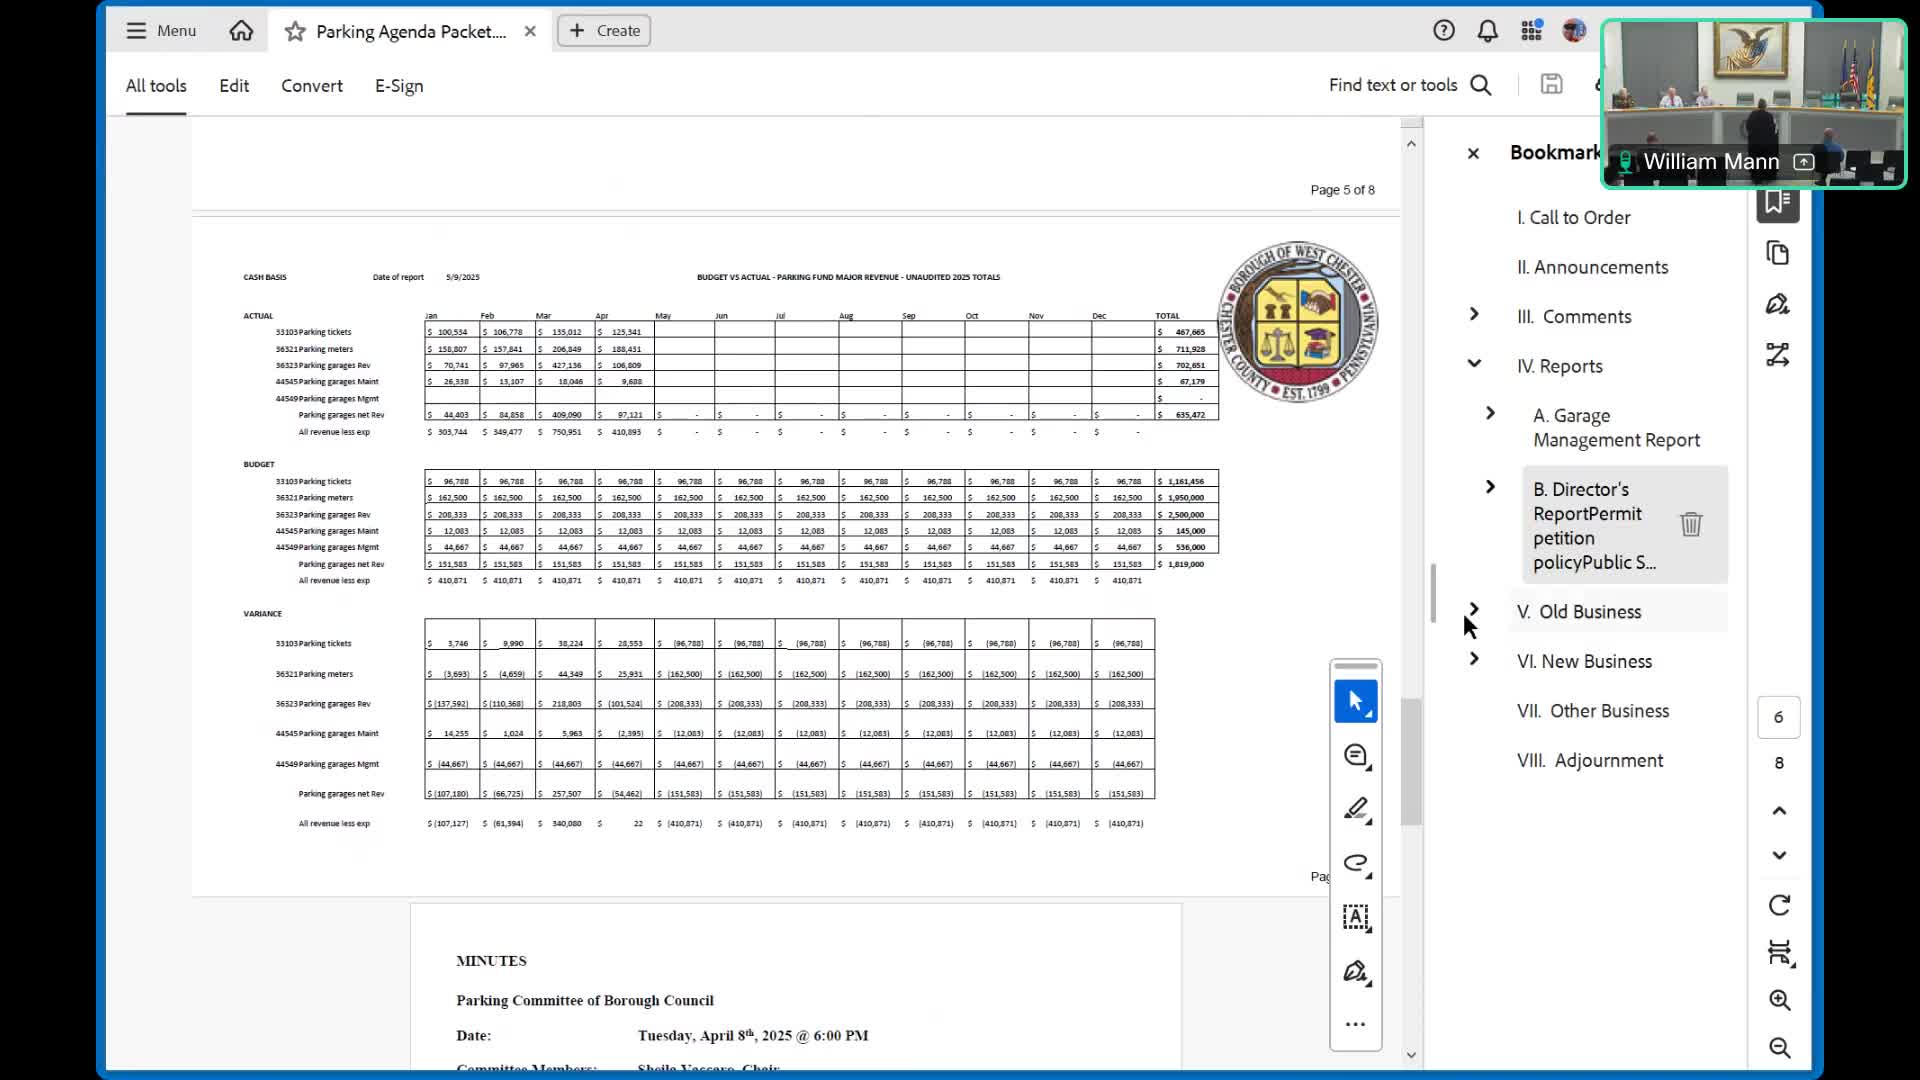This screenshot has height=1080, width=1920.
Task: Expand the B. Director's Report bookmark
Action: click(1490, 487)
